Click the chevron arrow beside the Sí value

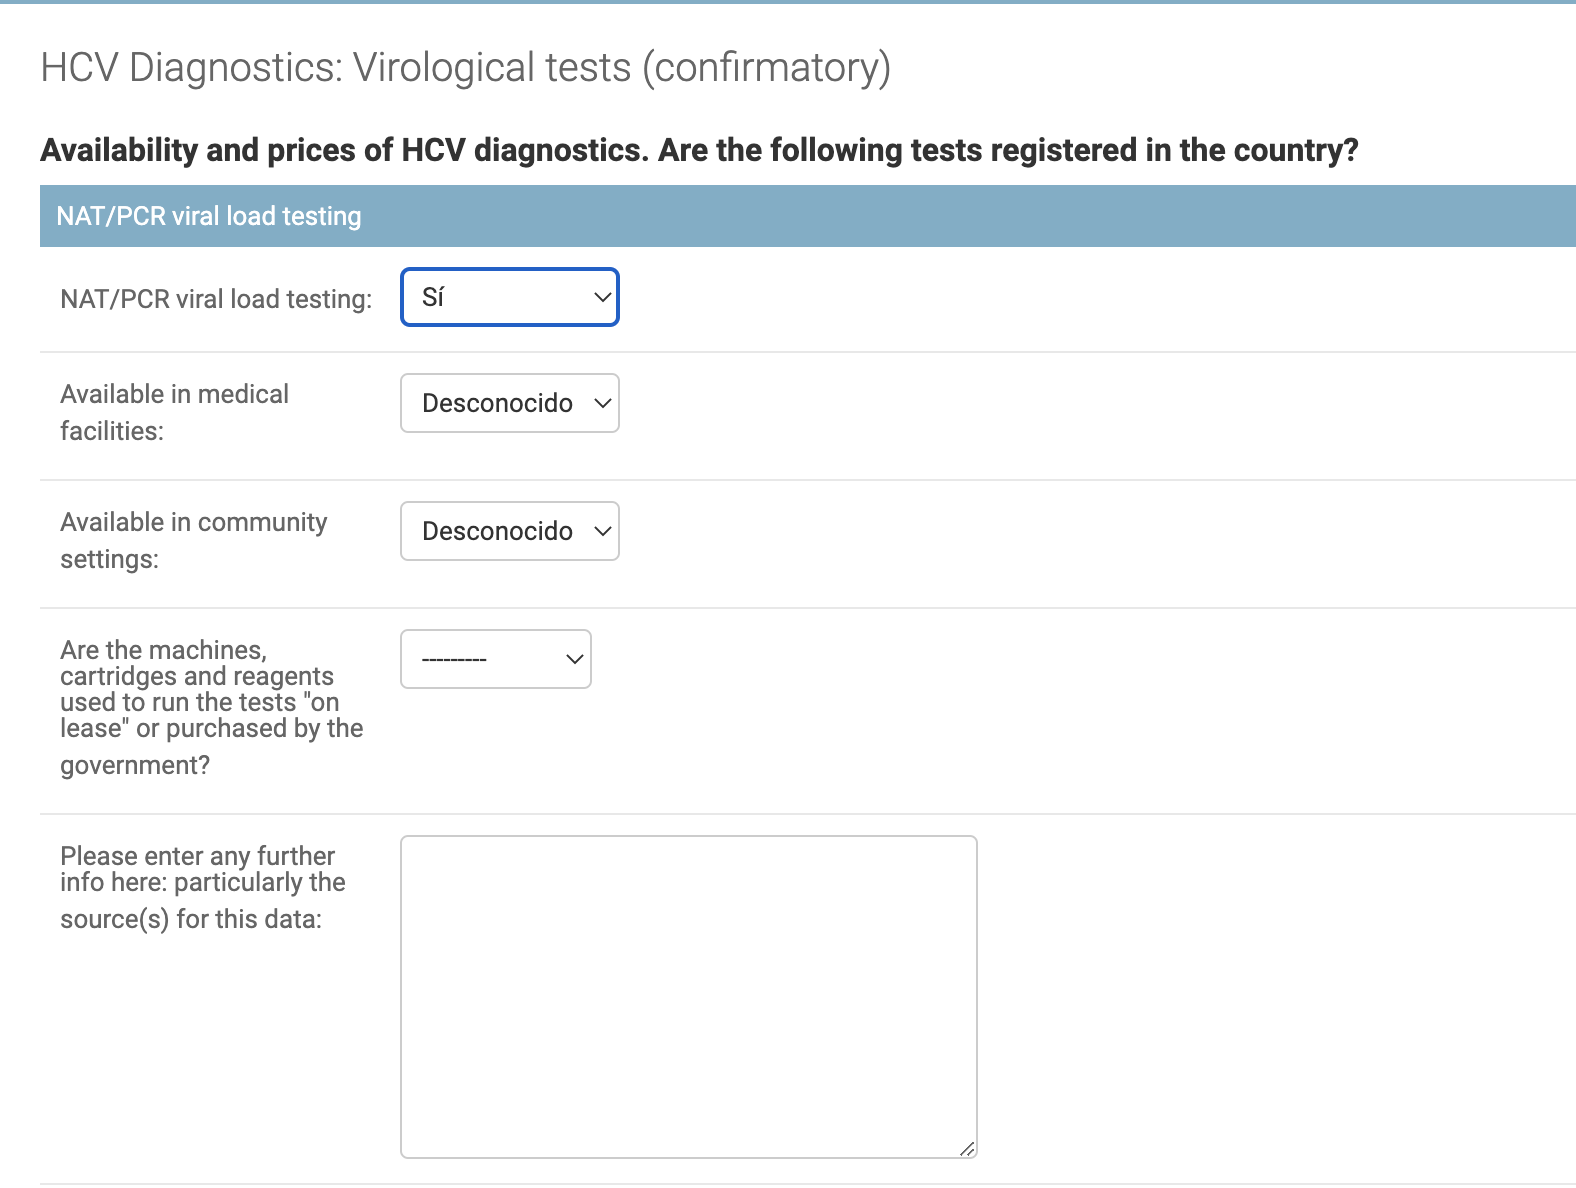click(x=602, y=297)
